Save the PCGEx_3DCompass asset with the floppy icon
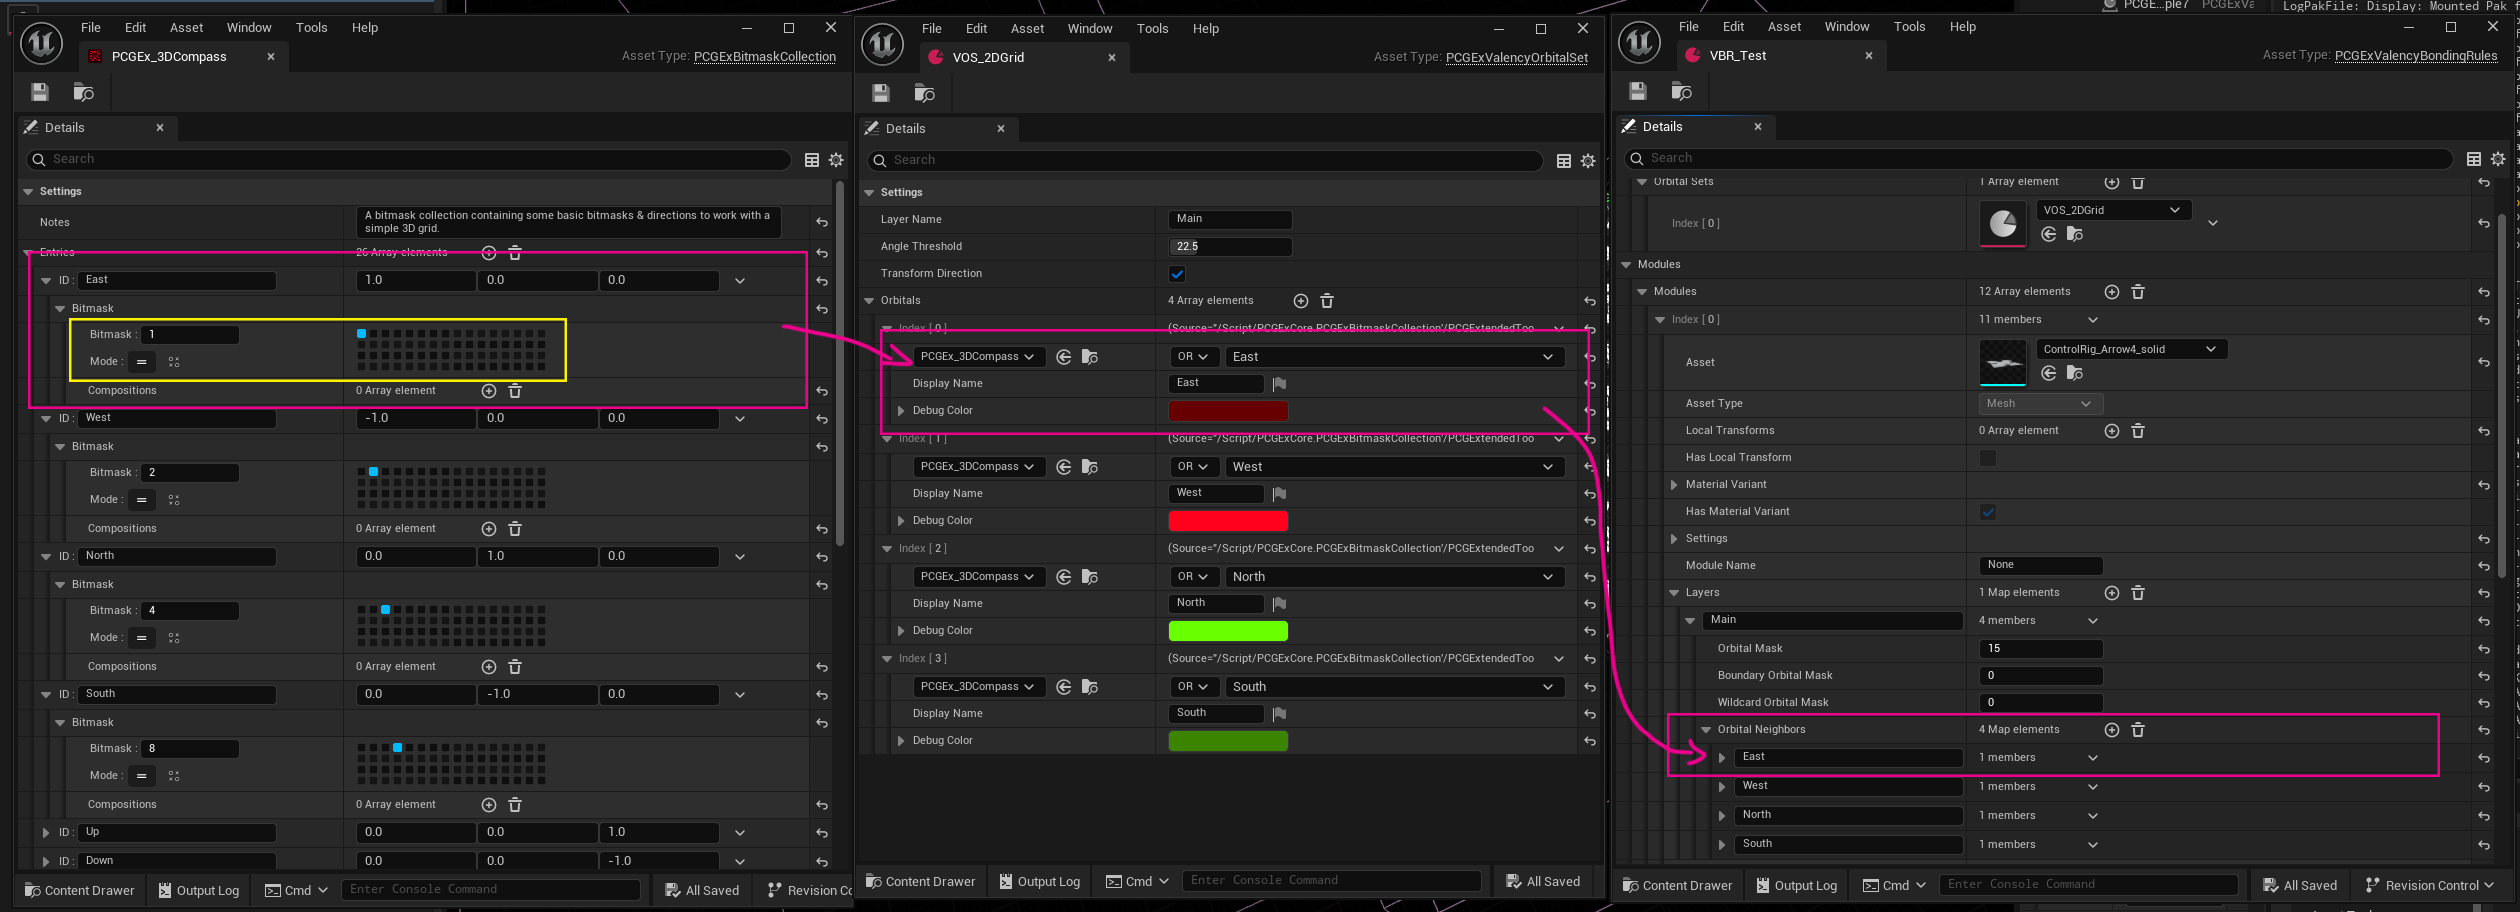This screenshot has height=912, width=2520. pyautogui.click(x=40, y=92)
